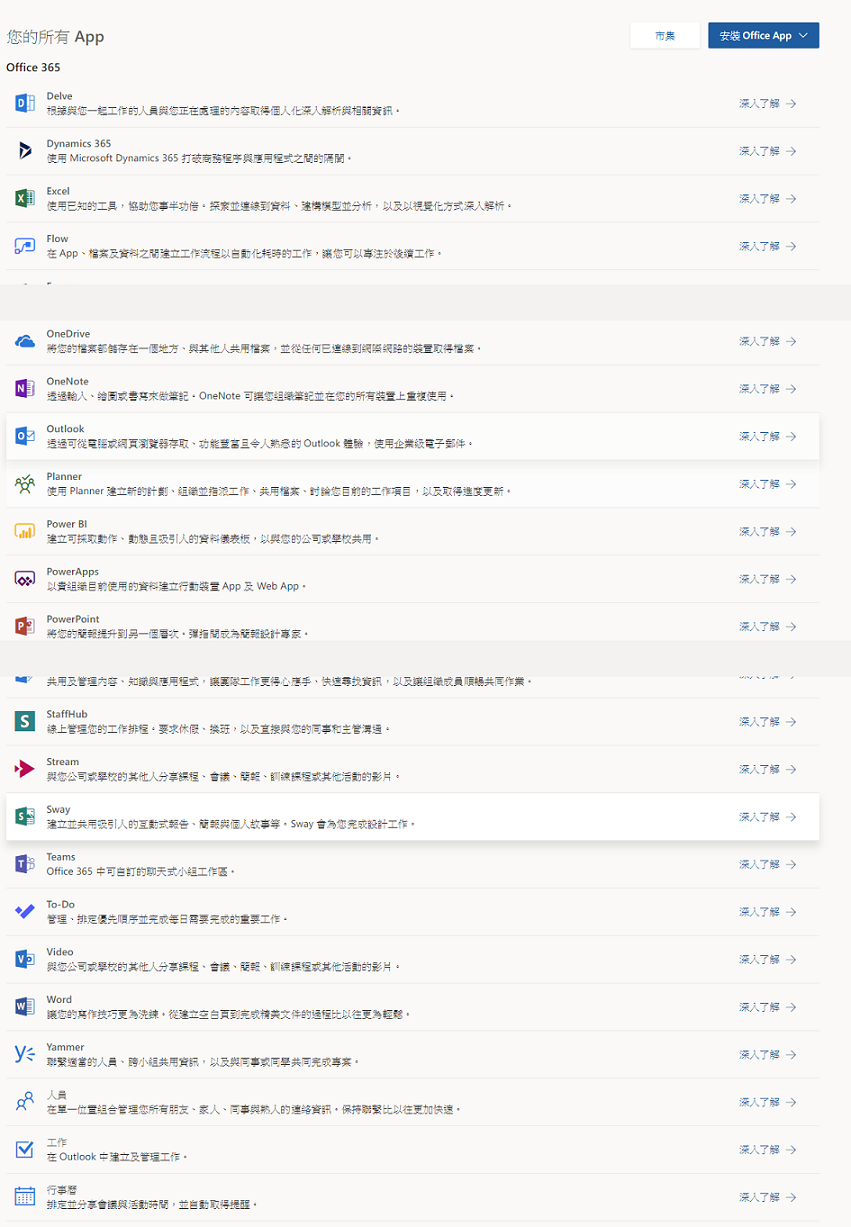Click the Dynamics 365 icon

(x=25, y=151)
